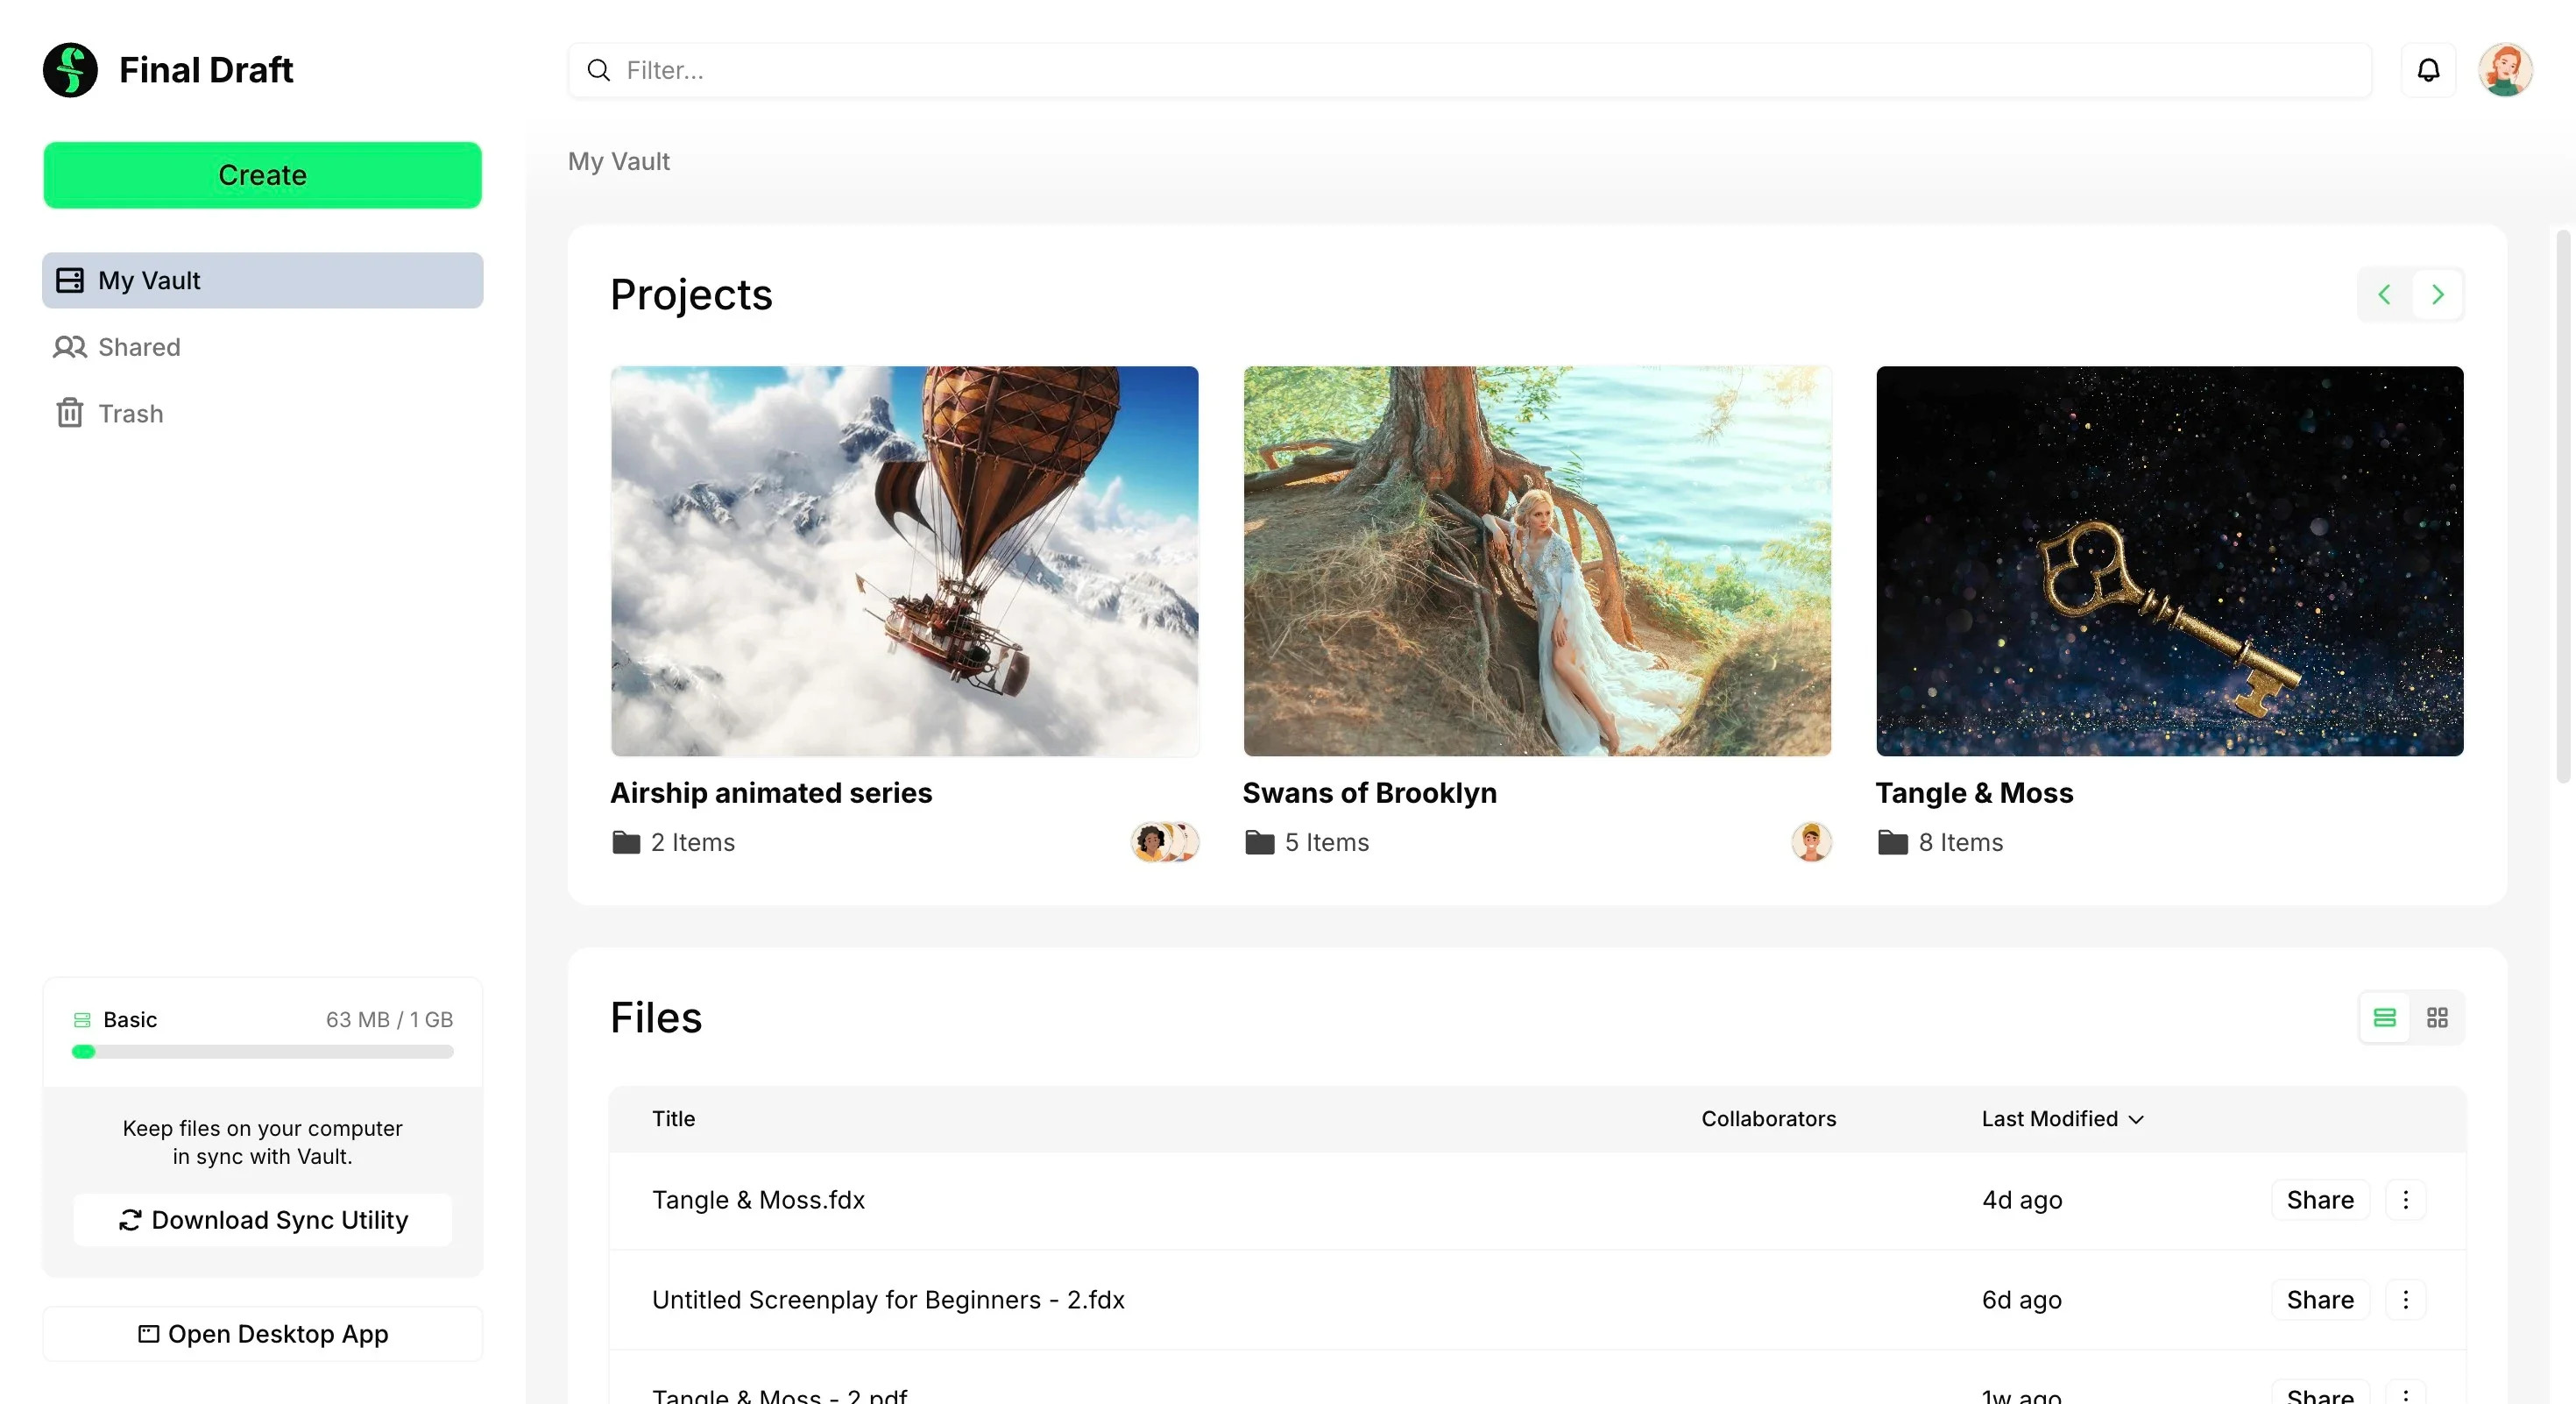
Task: Click Download Sync Utility button
Action: tap(262, 1219)
